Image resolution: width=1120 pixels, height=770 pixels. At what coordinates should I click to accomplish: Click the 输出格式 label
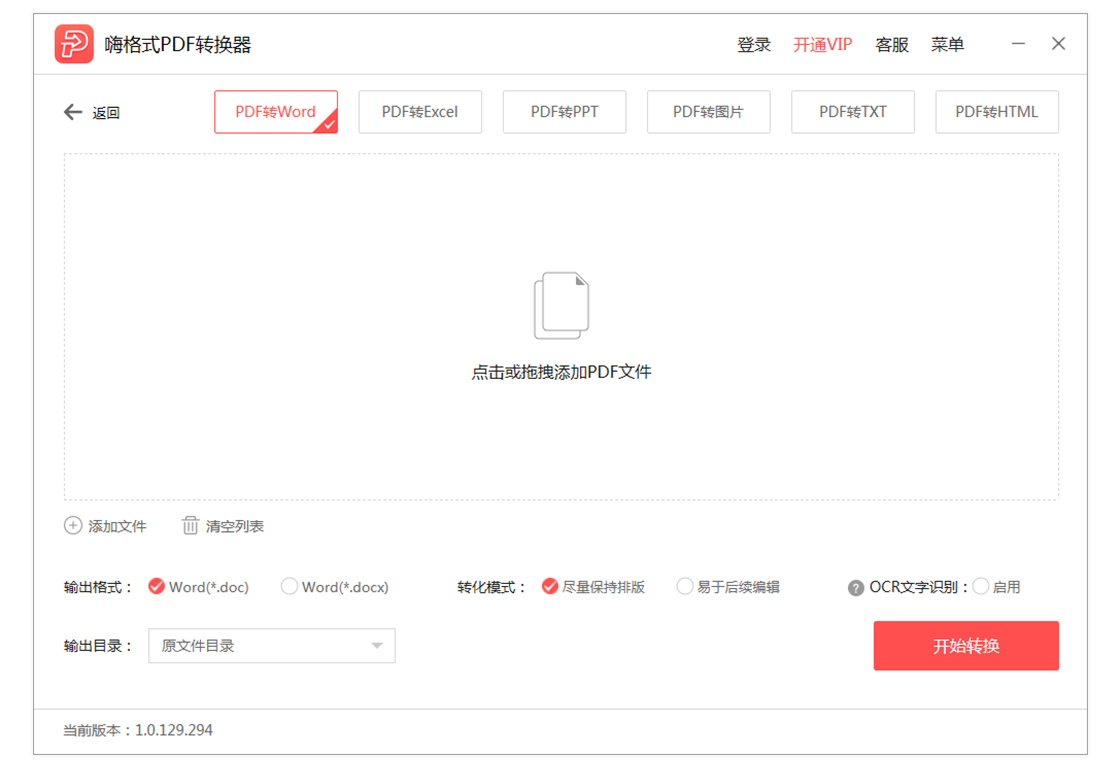point(99,587)
